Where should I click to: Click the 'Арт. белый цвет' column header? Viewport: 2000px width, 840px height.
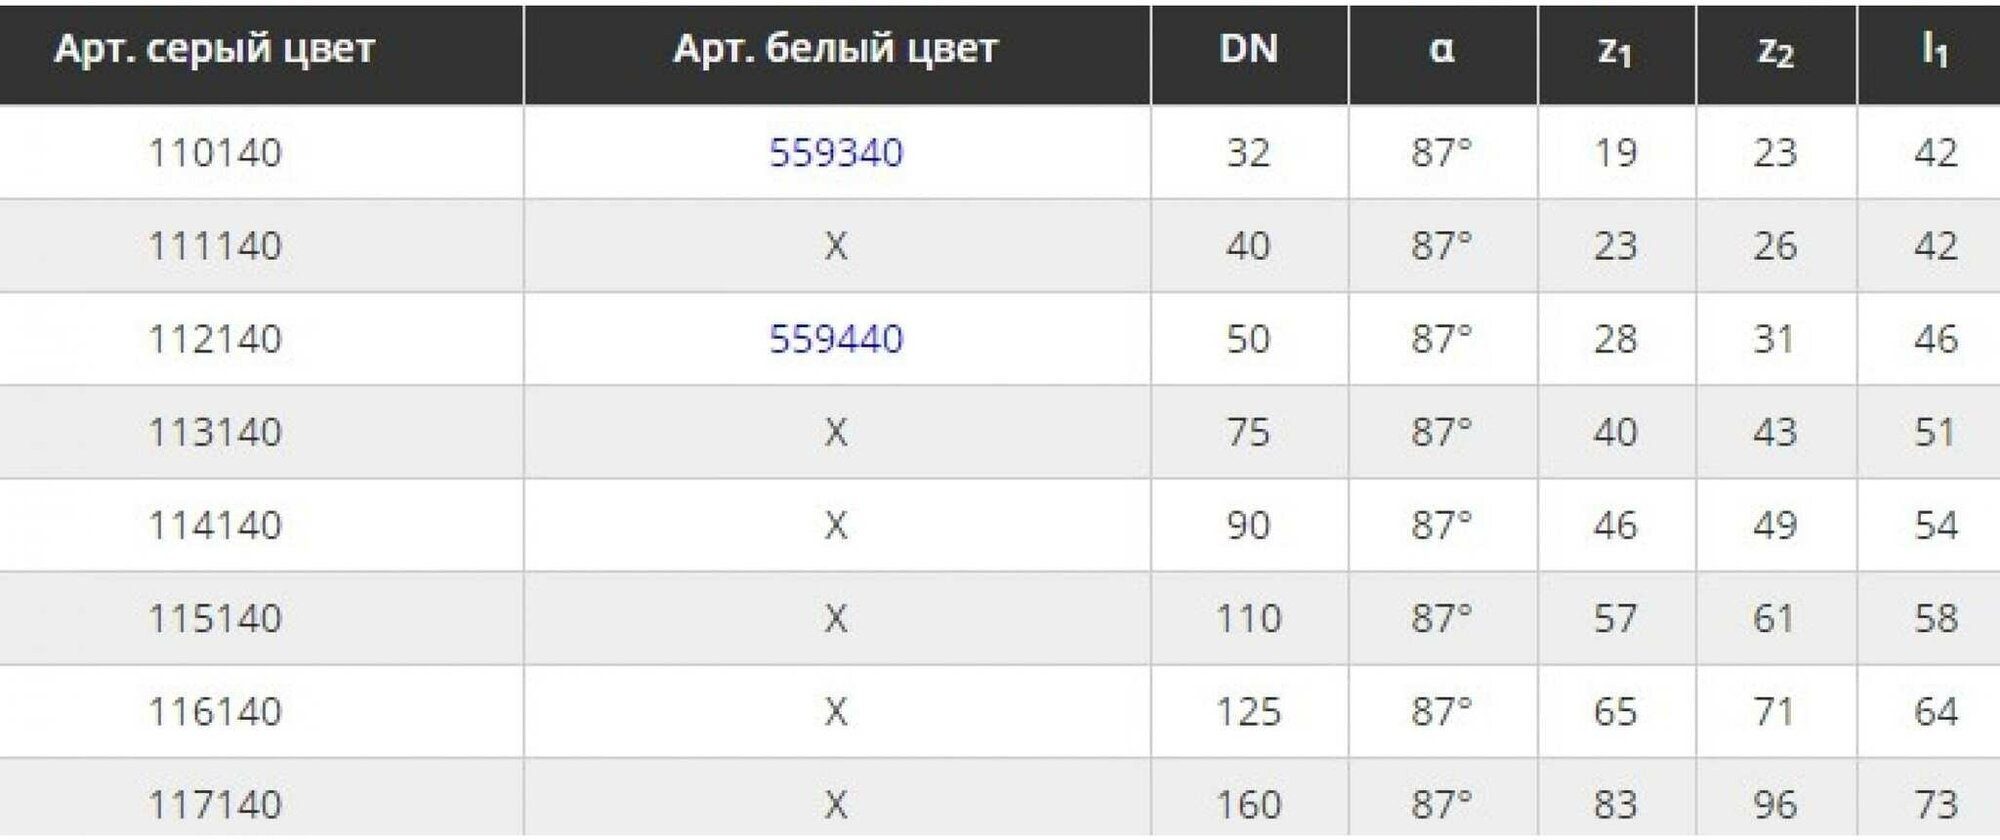pyautogui.click(x=836, y=48)
